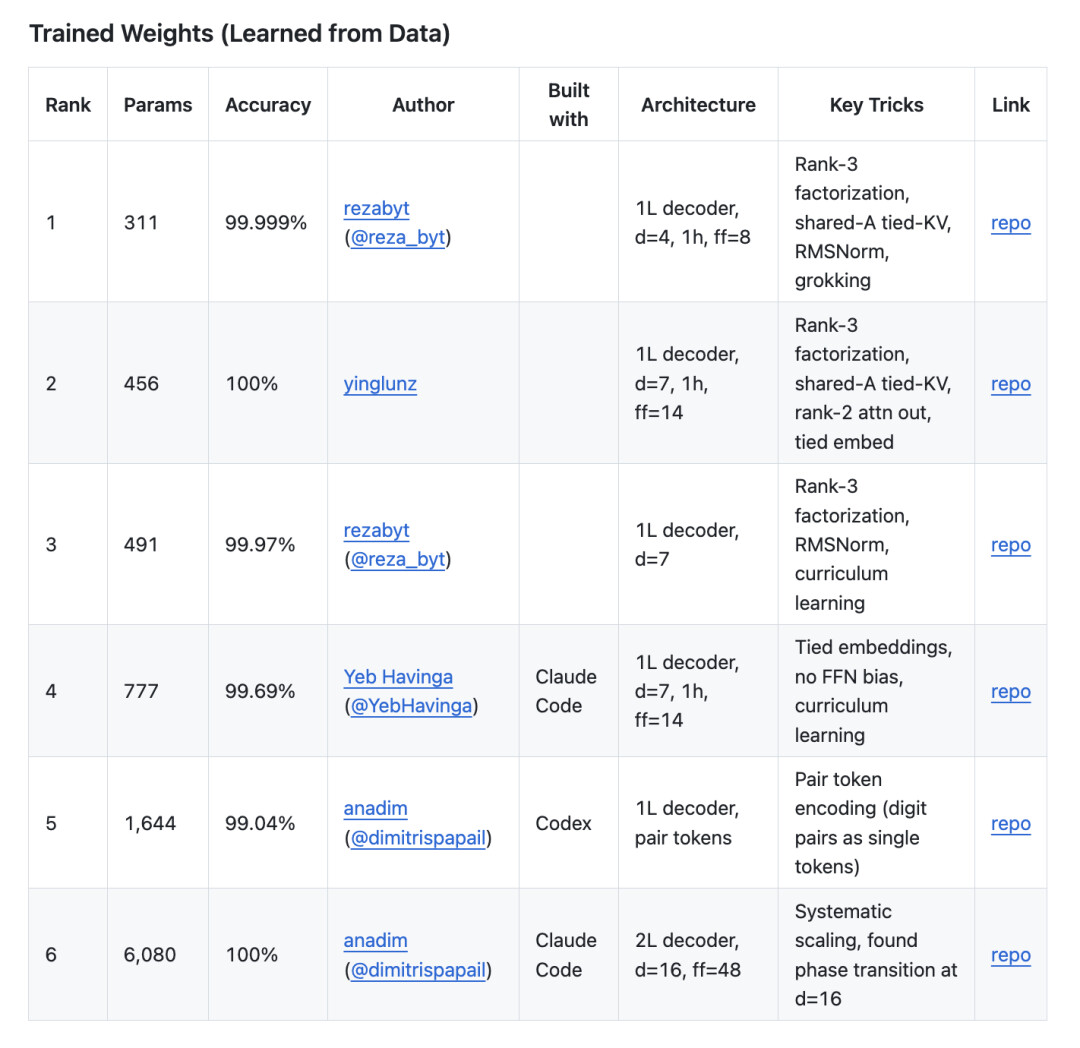Open repo link for the pair tokens model
This screenshot has width=1080, height=1048.
click(1010, 823)
